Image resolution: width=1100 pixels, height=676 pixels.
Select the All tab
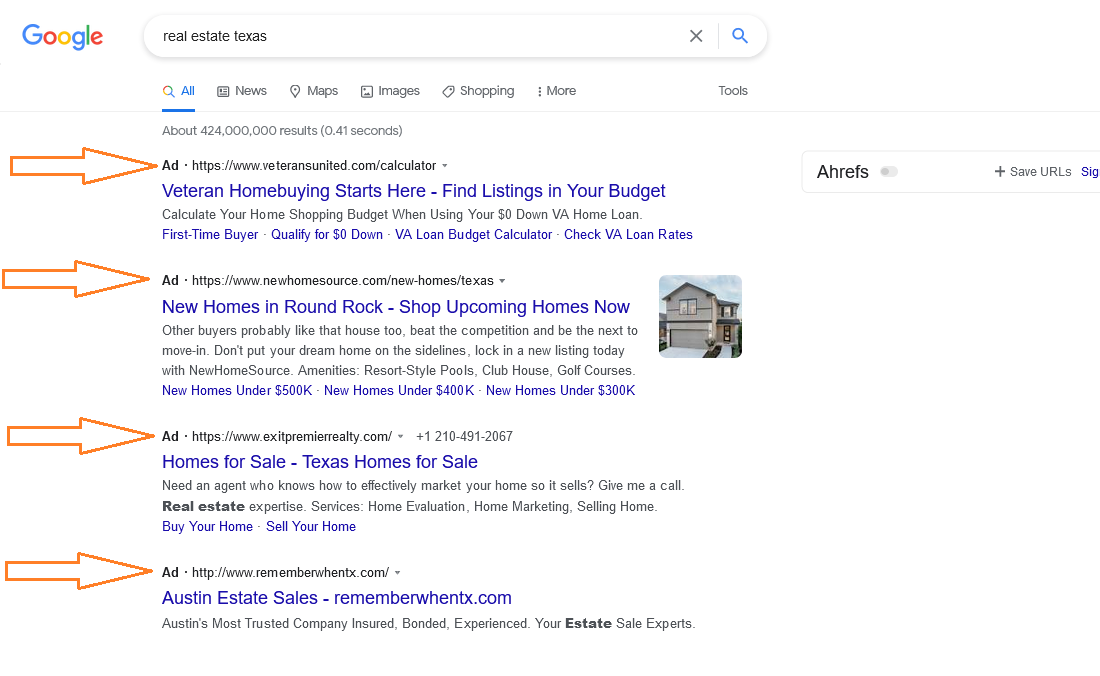click(179, 91)
